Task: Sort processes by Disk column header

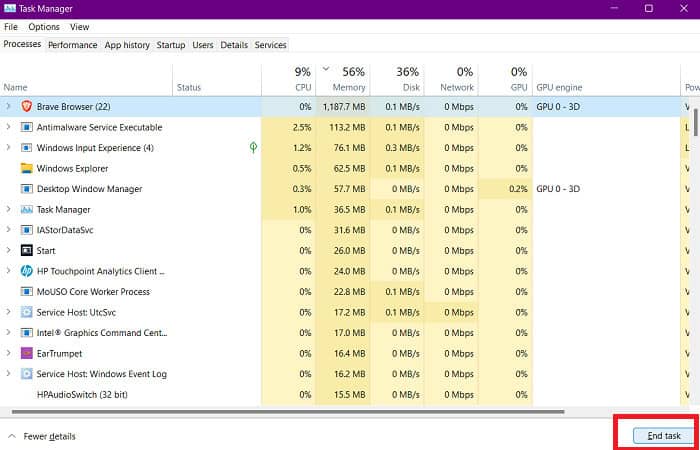Action: [397, 80]
